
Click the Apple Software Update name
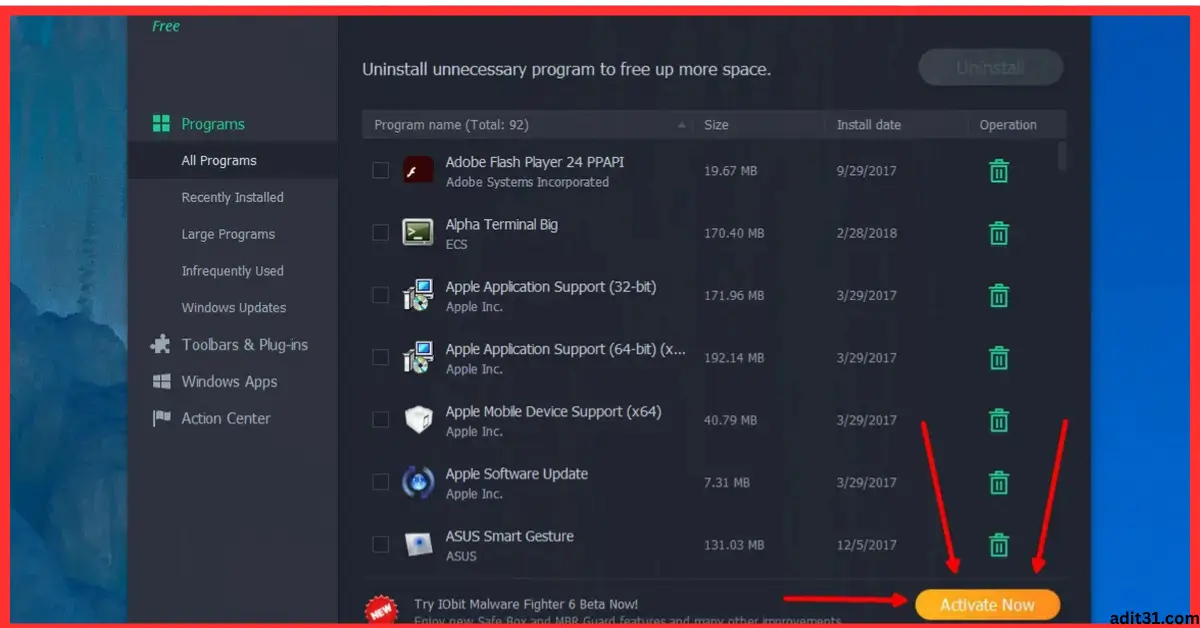click(516, 474)
